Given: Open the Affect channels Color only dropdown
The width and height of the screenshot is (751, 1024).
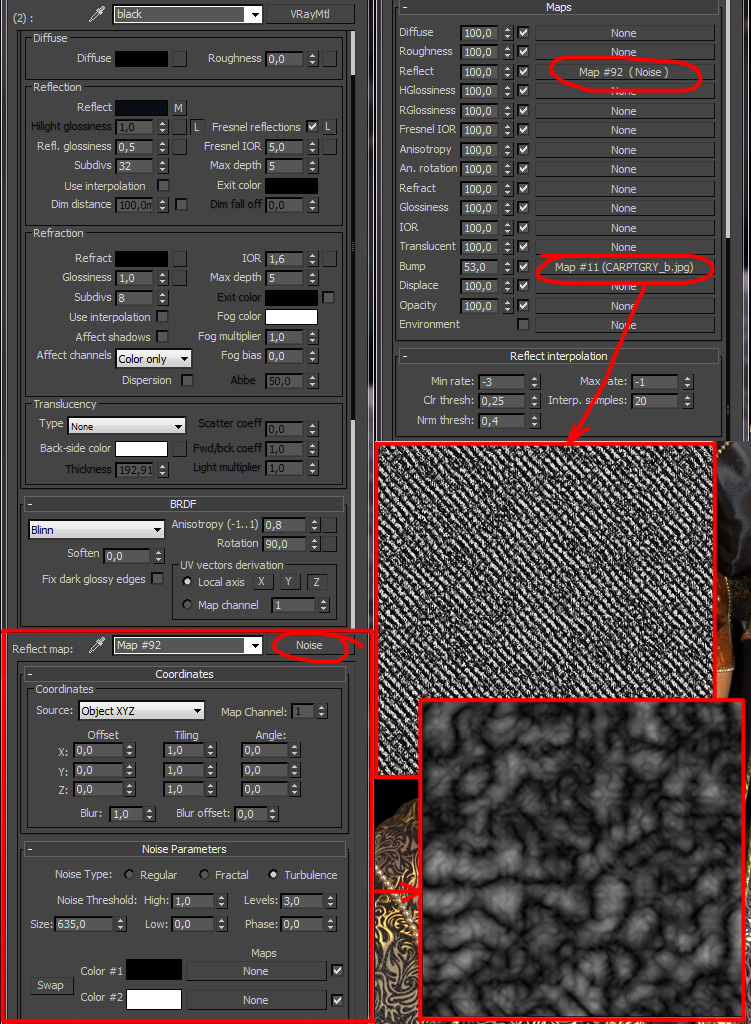Looking at the screenshot, I should pyautogui.click(x=154, y=359).
